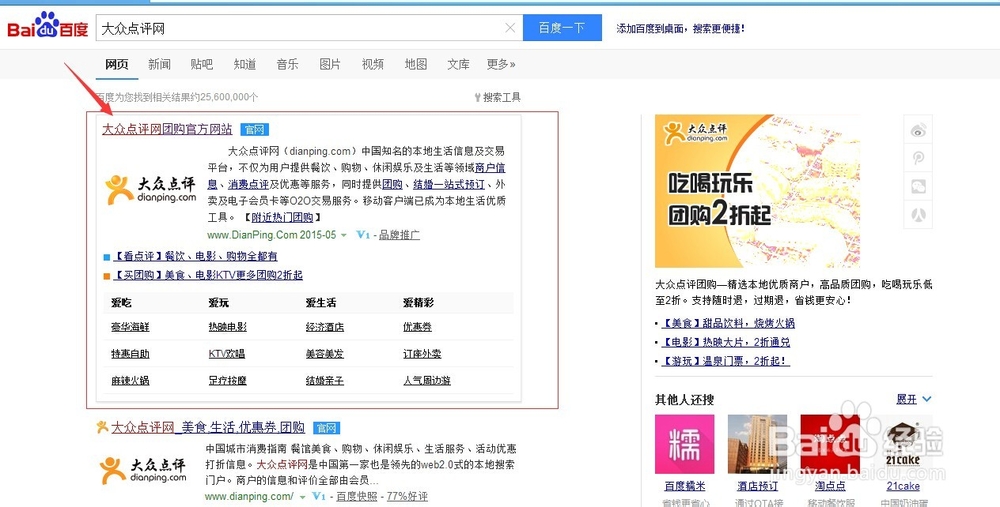This screenshot has width=1000, height=507.
Task: Click the 百度一下 search button
Action: coord(562,28)
